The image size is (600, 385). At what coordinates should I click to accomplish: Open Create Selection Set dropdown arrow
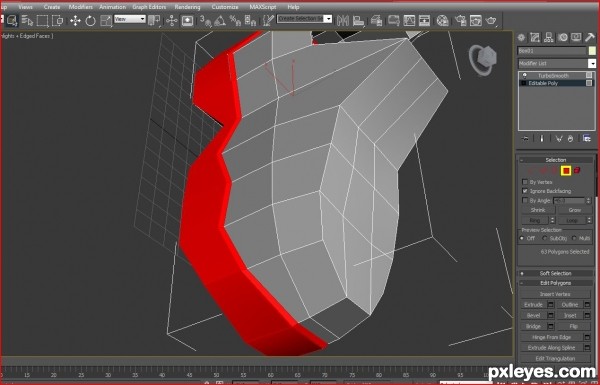328,19
